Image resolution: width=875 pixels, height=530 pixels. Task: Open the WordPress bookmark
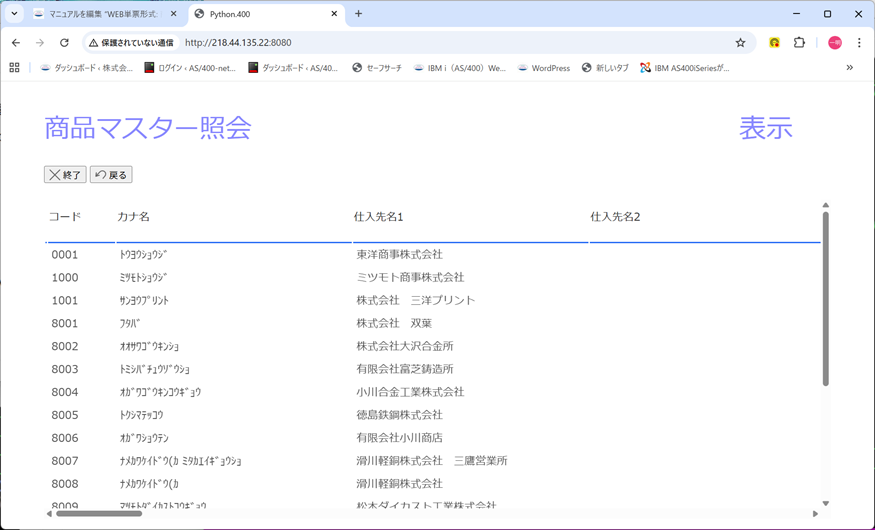pos(543,68)
